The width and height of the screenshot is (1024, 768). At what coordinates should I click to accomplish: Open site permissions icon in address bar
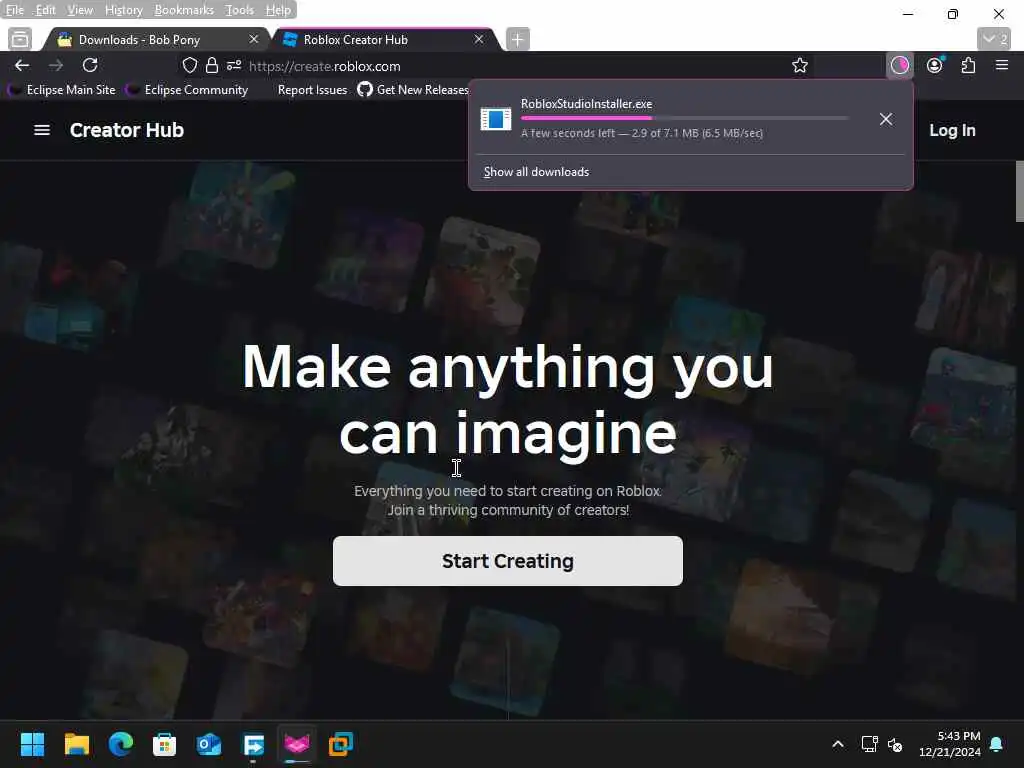(234, 65)
